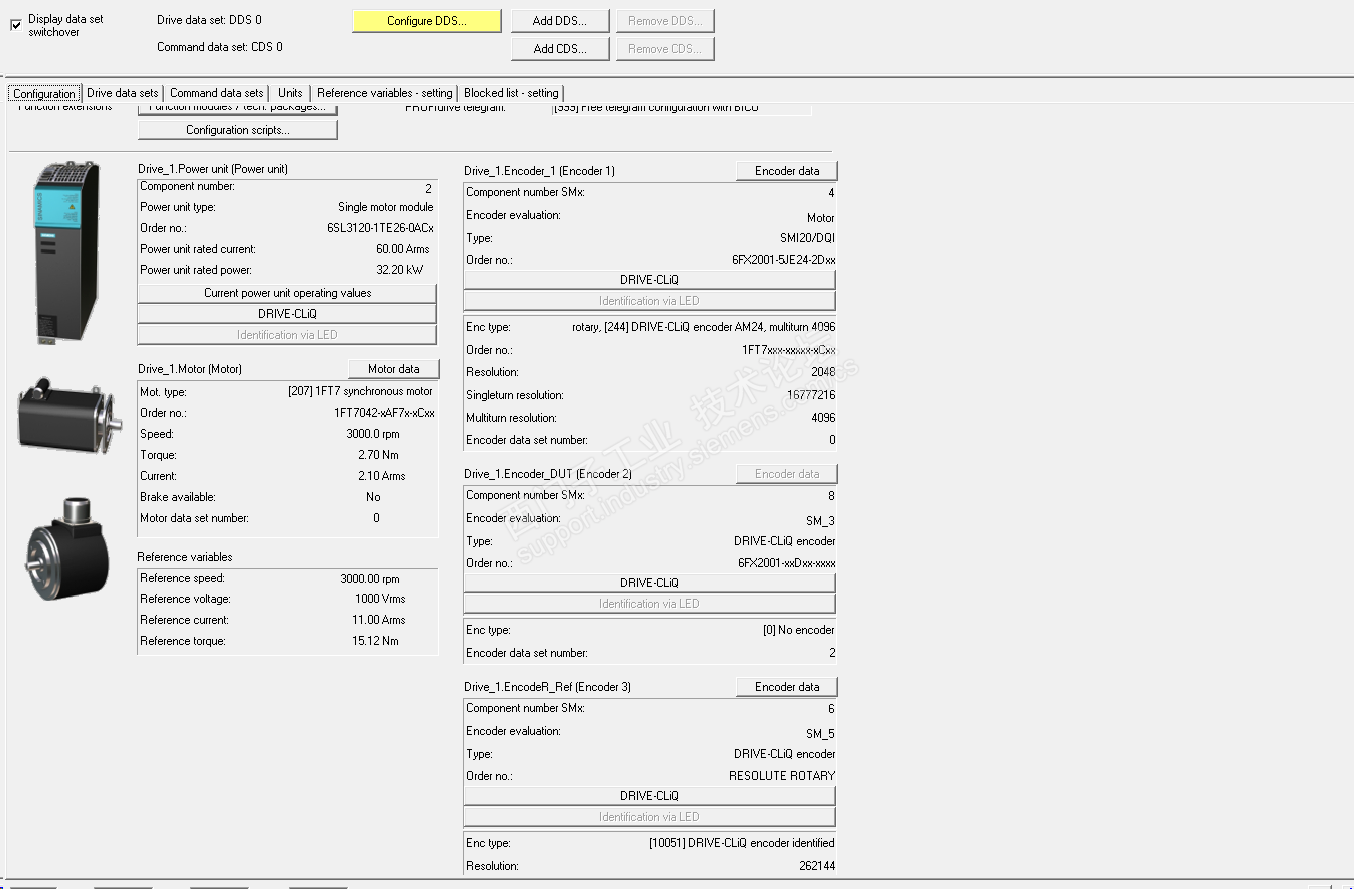
Task: Click Encoder 2 evaluation value SM_3
Action: (x=820, y=521)
